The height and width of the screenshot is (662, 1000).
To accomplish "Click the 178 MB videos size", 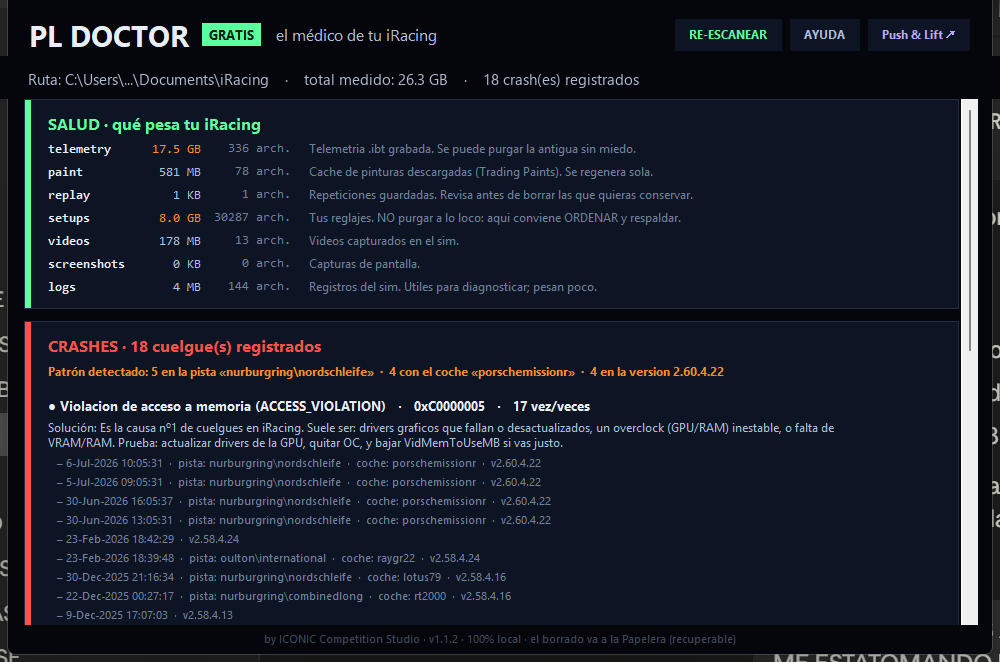I will click(180, 241).
